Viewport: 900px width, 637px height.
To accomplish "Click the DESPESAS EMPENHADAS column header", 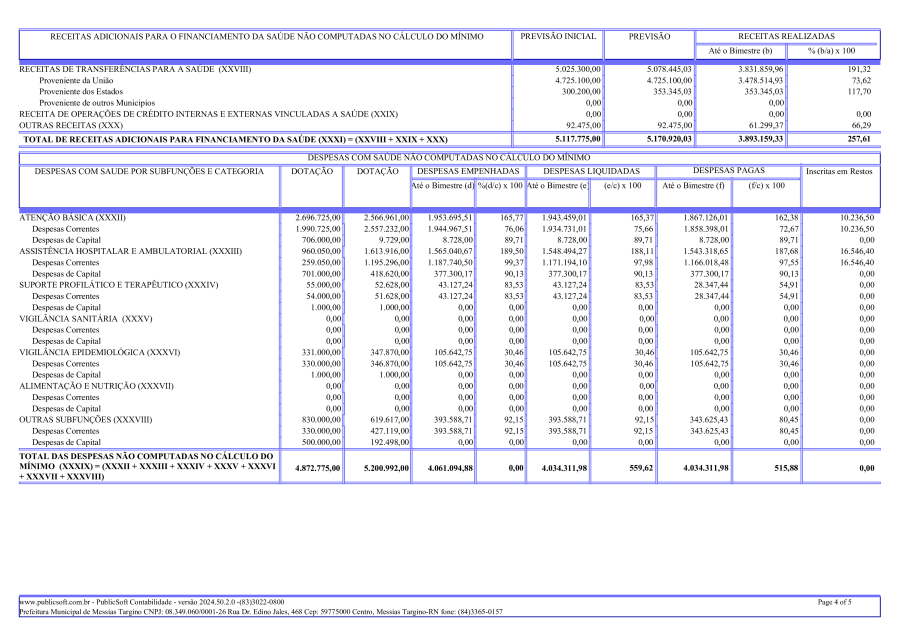I will pyautogui.click(x=467, y=172).
